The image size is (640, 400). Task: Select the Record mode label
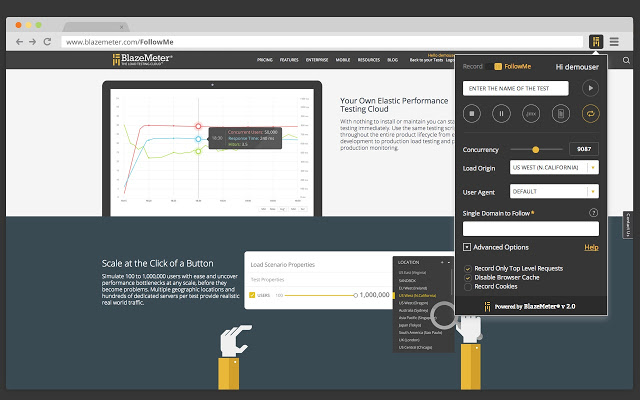[x=473, y=67]
